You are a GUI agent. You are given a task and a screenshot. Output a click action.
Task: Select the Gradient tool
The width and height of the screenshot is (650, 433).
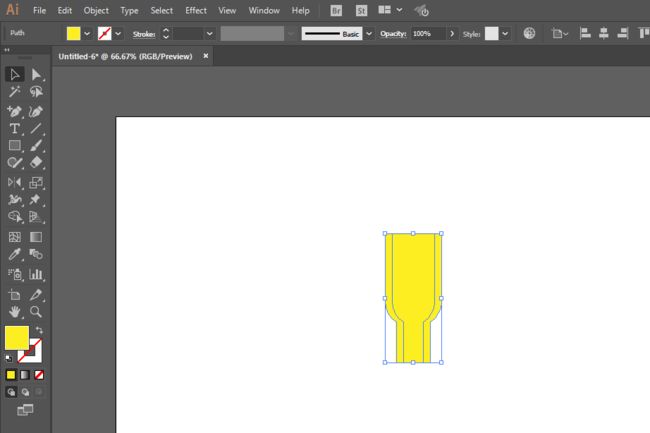pyautogui.click(x=36, y=237)
